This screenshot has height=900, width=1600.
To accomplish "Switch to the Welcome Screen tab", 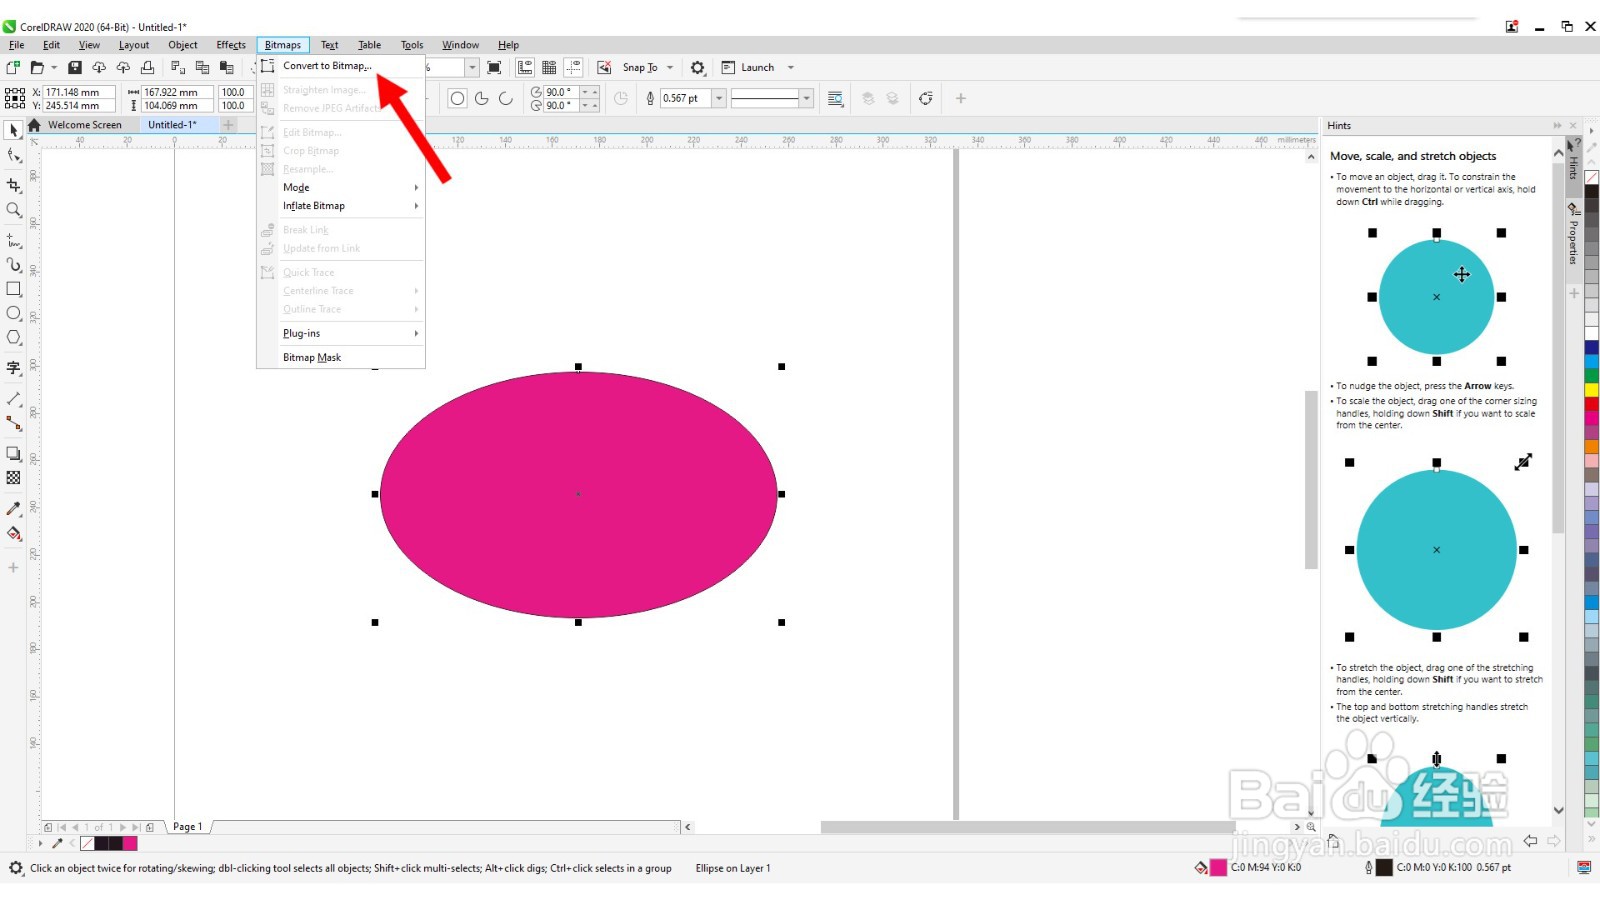I will (85, 125).
